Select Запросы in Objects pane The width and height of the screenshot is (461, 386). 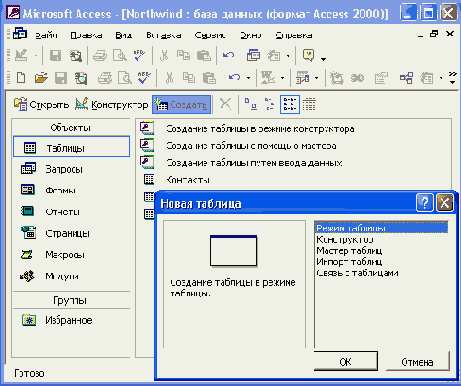64,169
